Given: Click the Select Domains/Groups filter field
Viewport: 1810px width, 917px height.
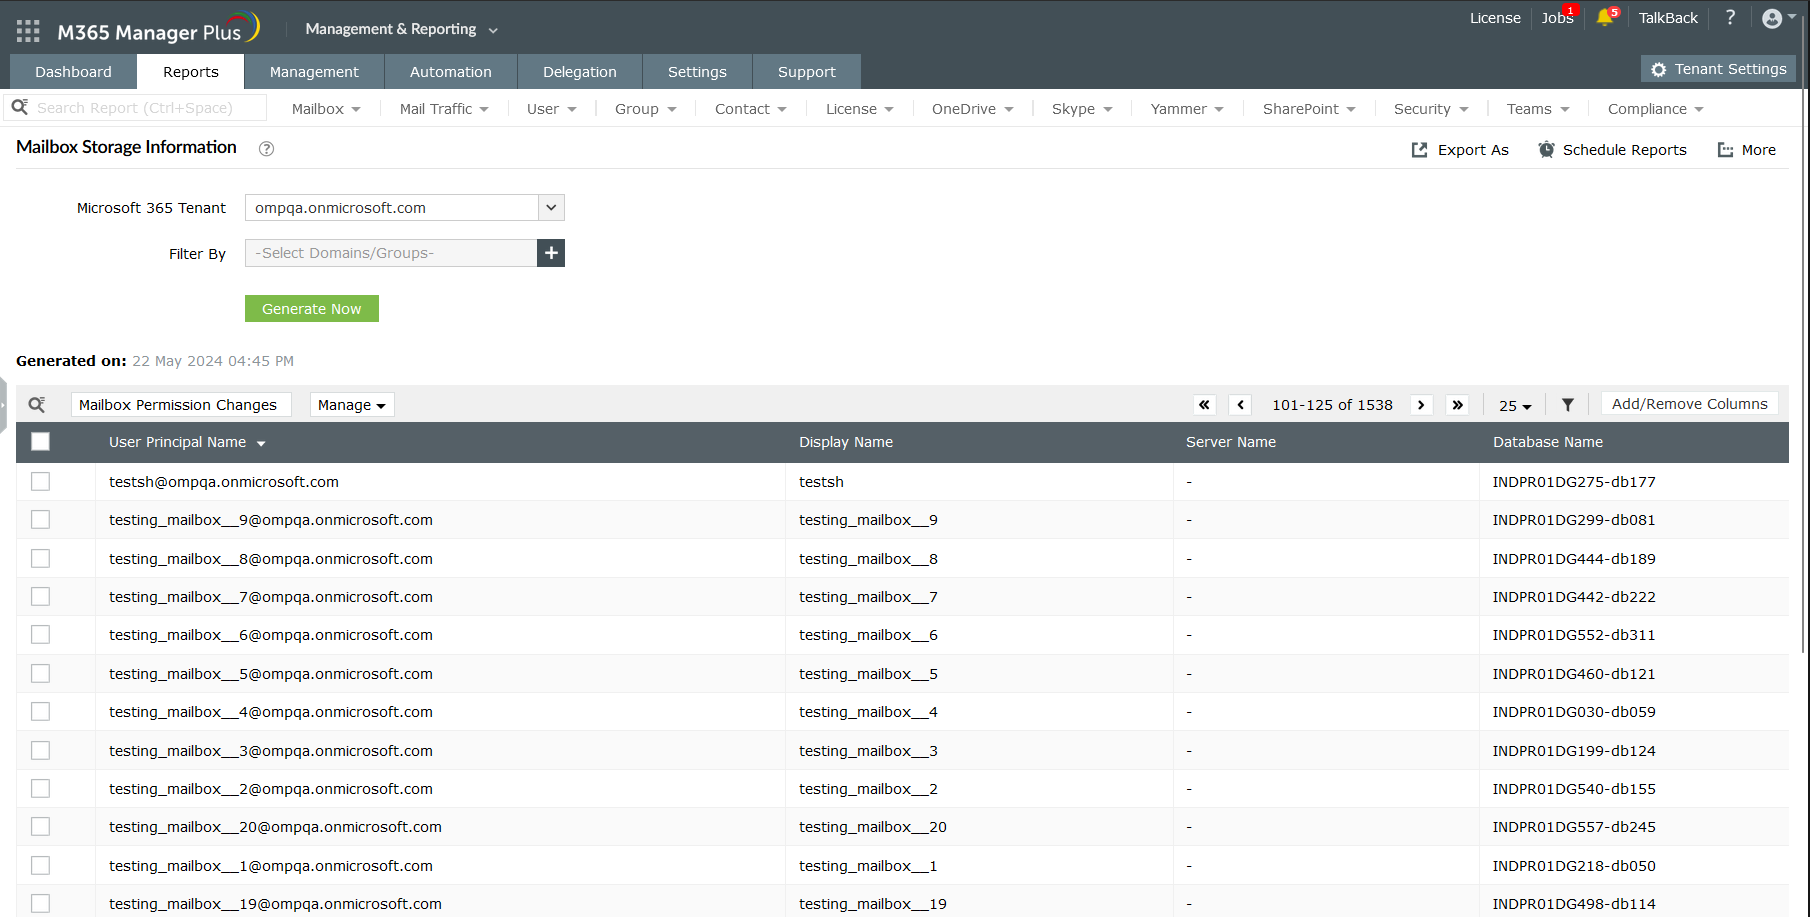Looking at the screenshot, I should point(391,253).
